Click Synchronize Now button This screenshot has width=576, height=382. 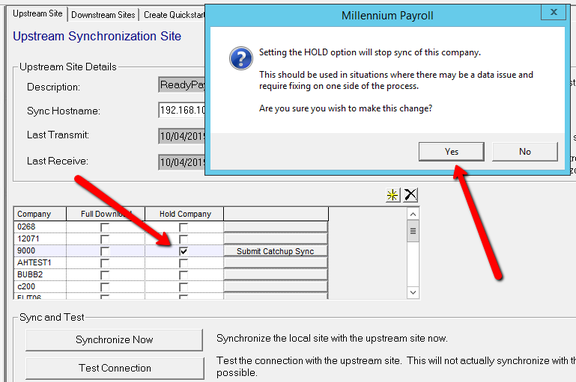(x=114, y=340)
